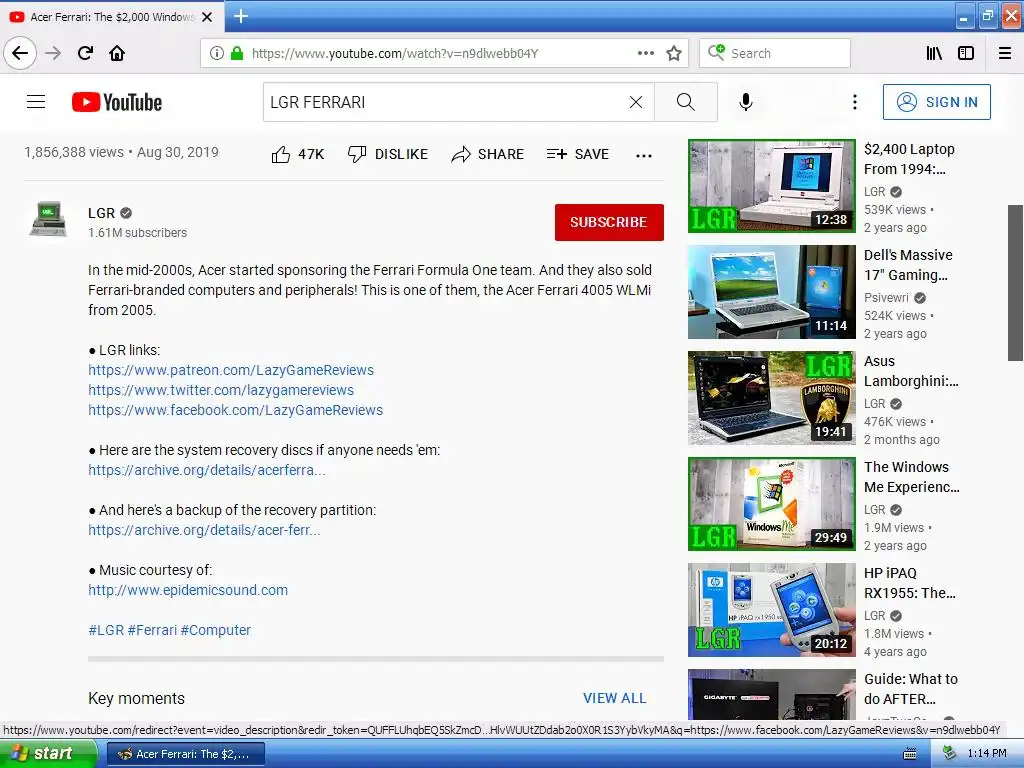This screenshot has height=768, width=1024.
Task: Start voice search with the microphone icon
Action: 746,102
